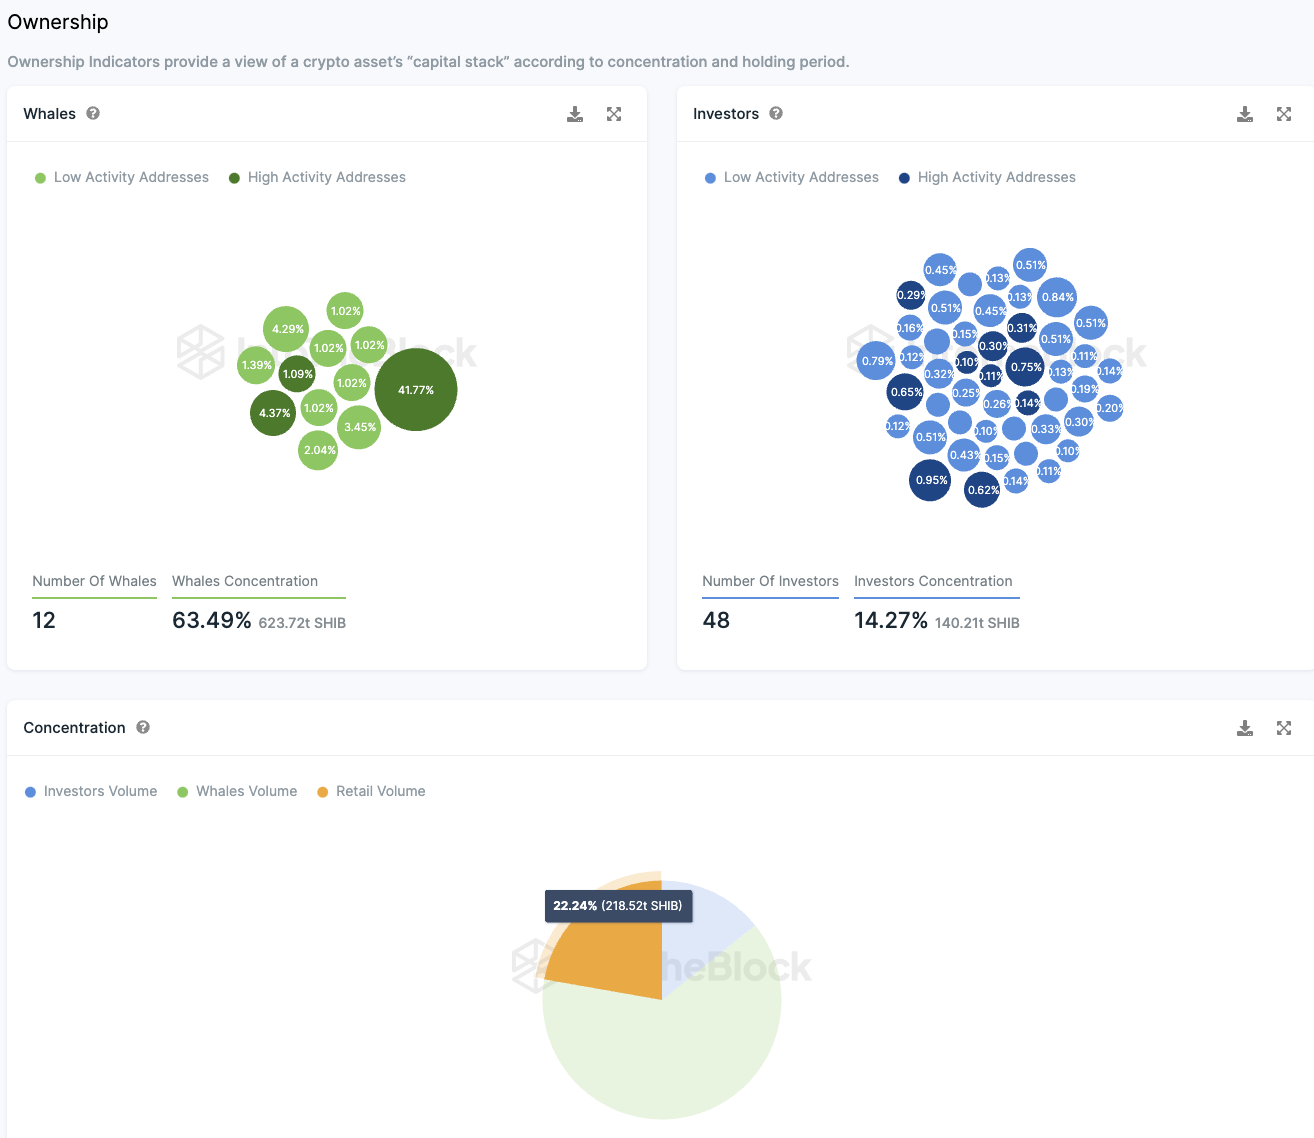
Task: Toggle Investors Low Activity Addresses legend
Action: [x=792, y=177]
